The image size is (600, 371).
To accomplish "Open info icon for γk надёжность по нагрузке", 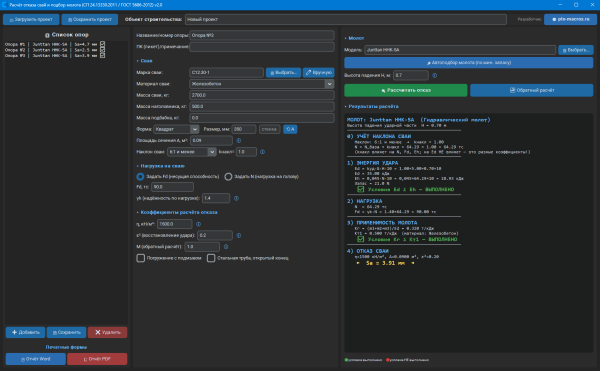I will point(236,198).
